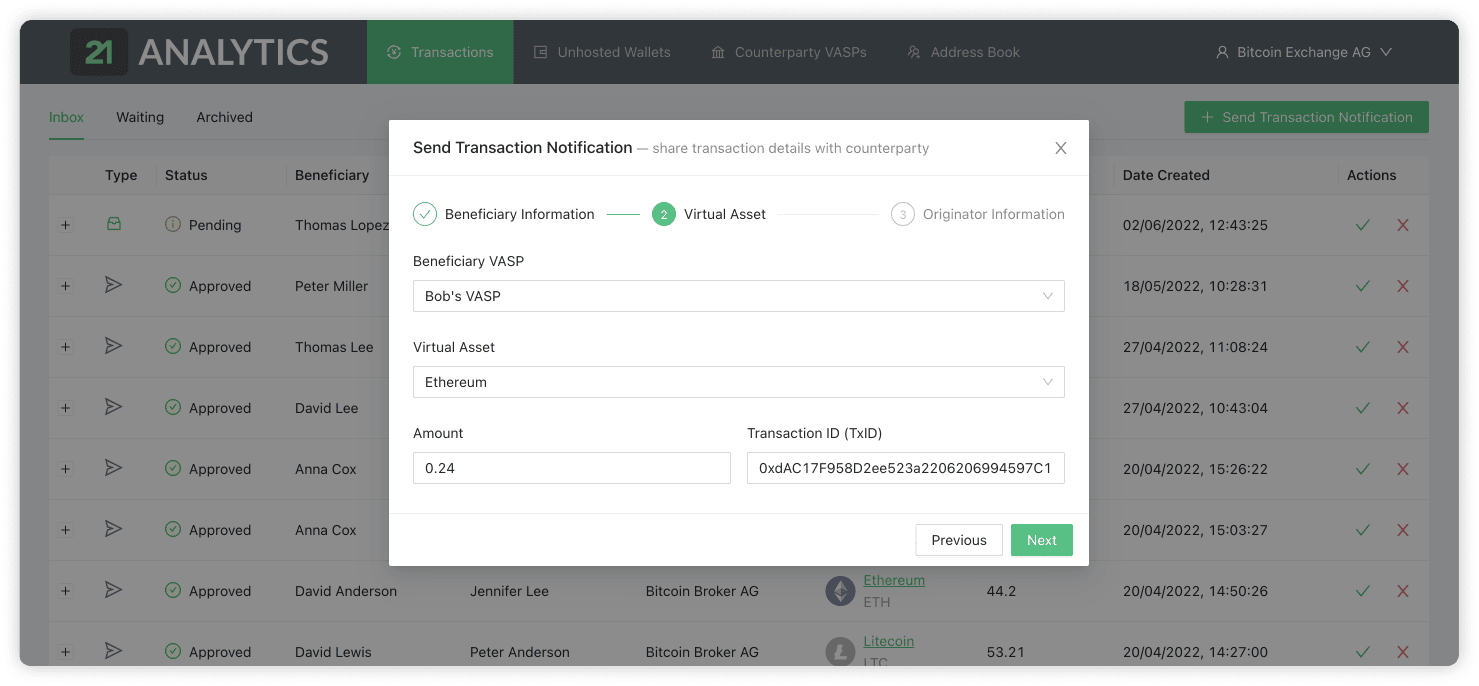
Task: Approve the Peter Miller transaction
Action: point(1362,286)
